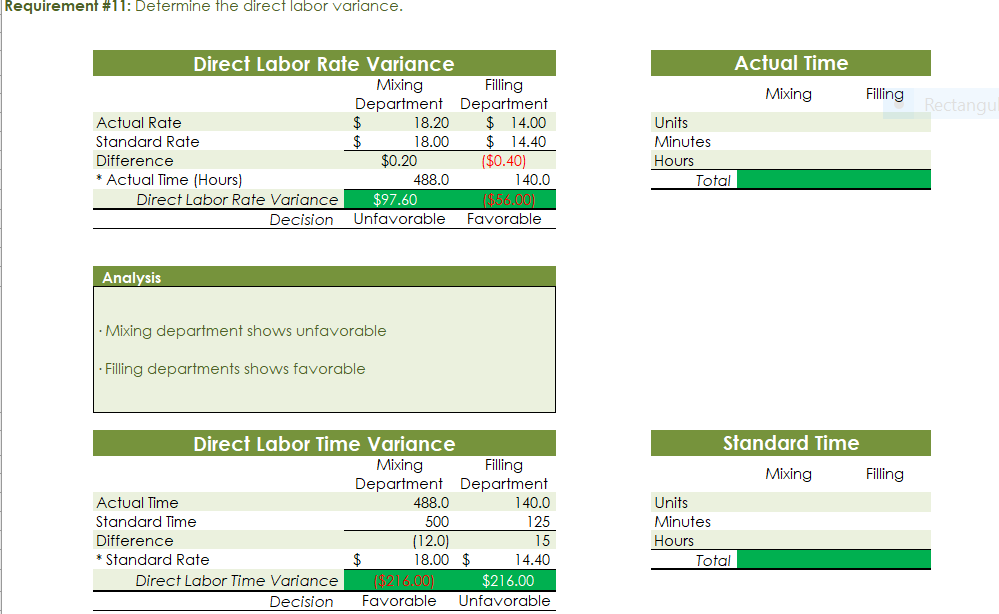Select the $97.60 rate variance cell
This screenshot has width=999, height=614.
click(x=399, y=199)
